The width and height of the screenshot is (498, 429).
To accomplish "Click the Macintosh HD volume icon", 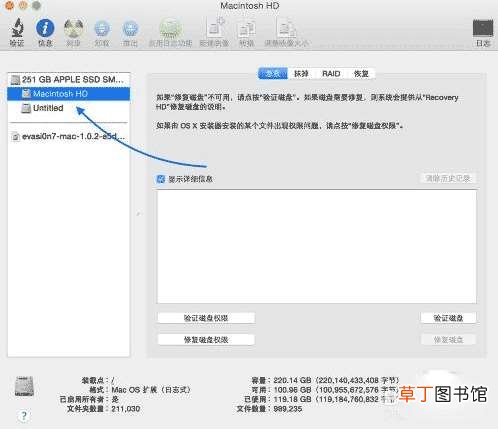I will click(x=26, y=94).
